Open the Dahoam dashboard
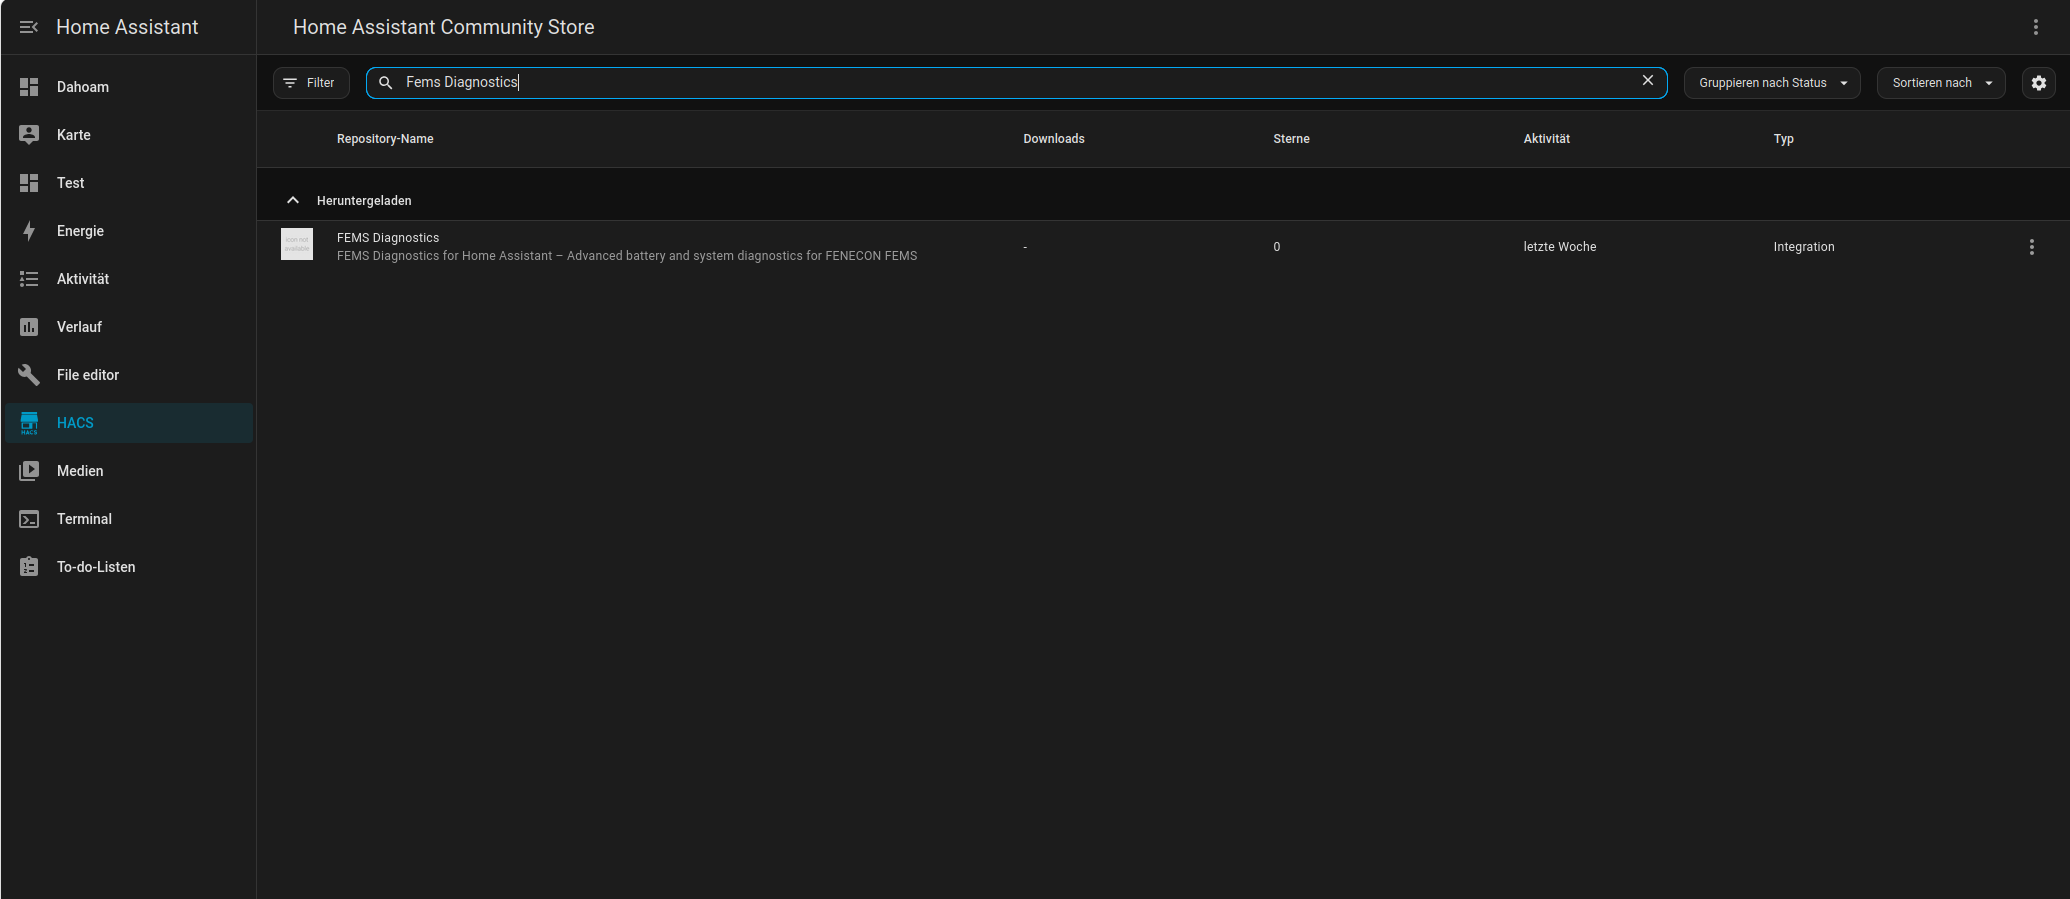This screenshot has height=899, width=2070. (x=129, y=87)
